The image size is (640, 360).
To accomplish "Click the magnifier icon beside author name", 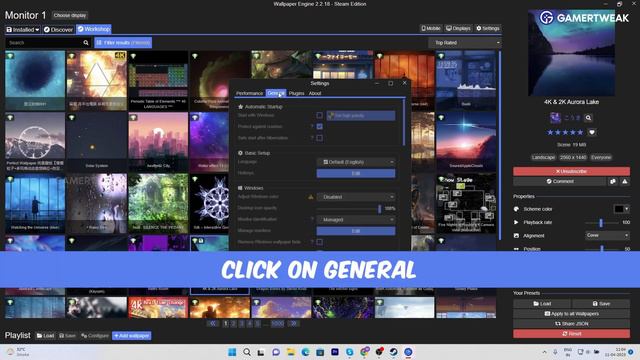I will click(x=588, y=118).
